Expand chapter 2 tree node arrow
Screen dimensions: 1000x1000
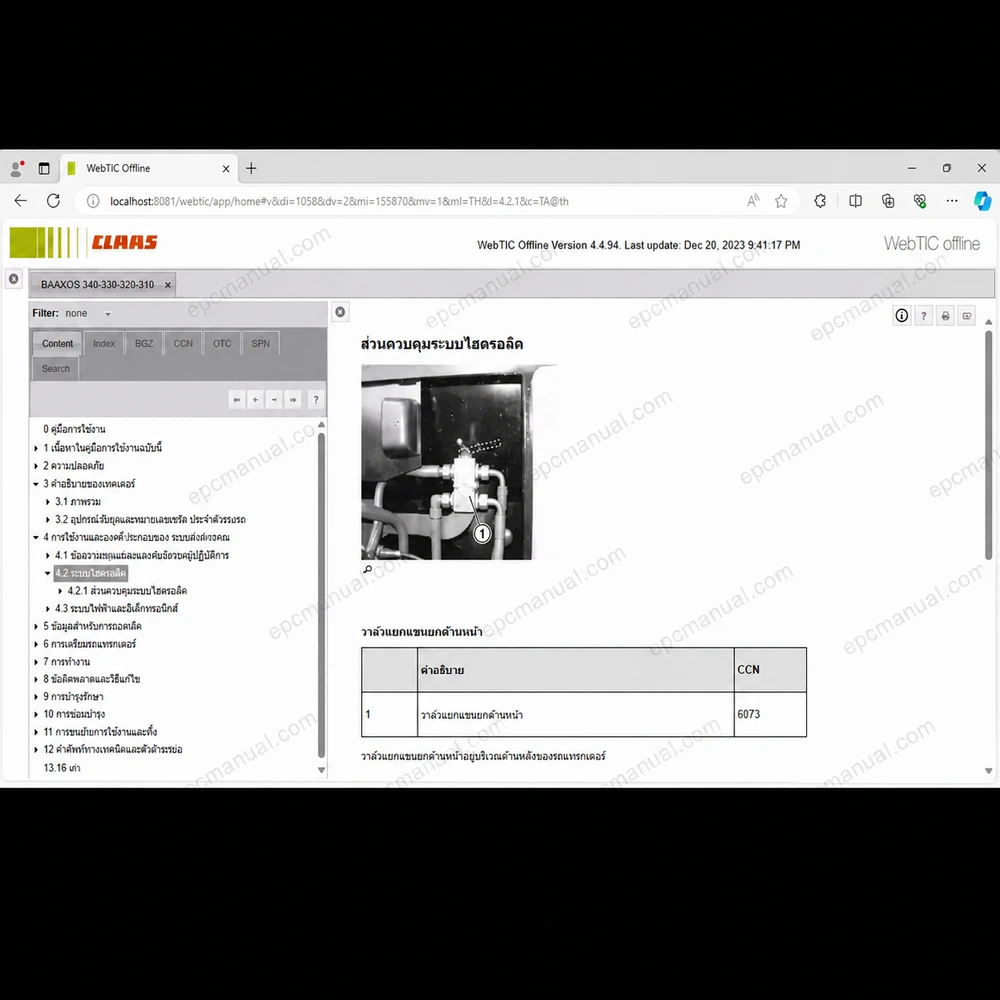tap(36, 466)
